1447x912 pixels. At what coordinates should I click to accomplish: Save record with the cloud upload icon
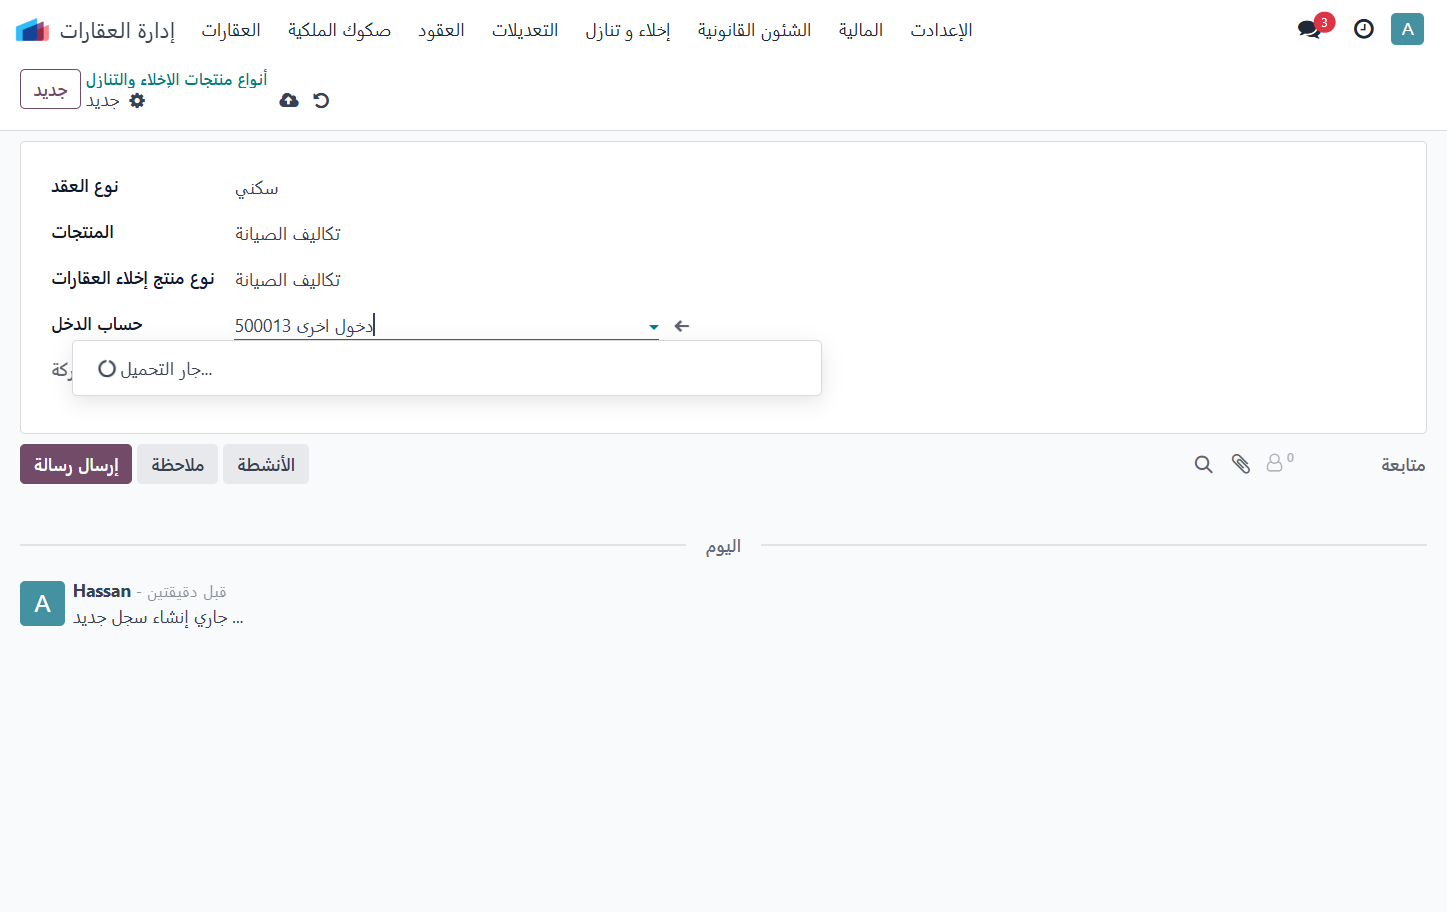coord(289,100)
